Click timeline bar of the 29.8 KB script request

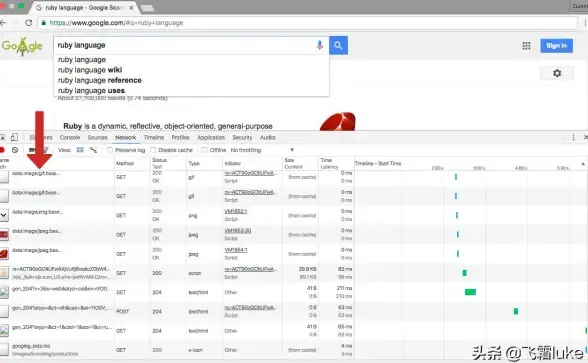(x=465, y=273)
